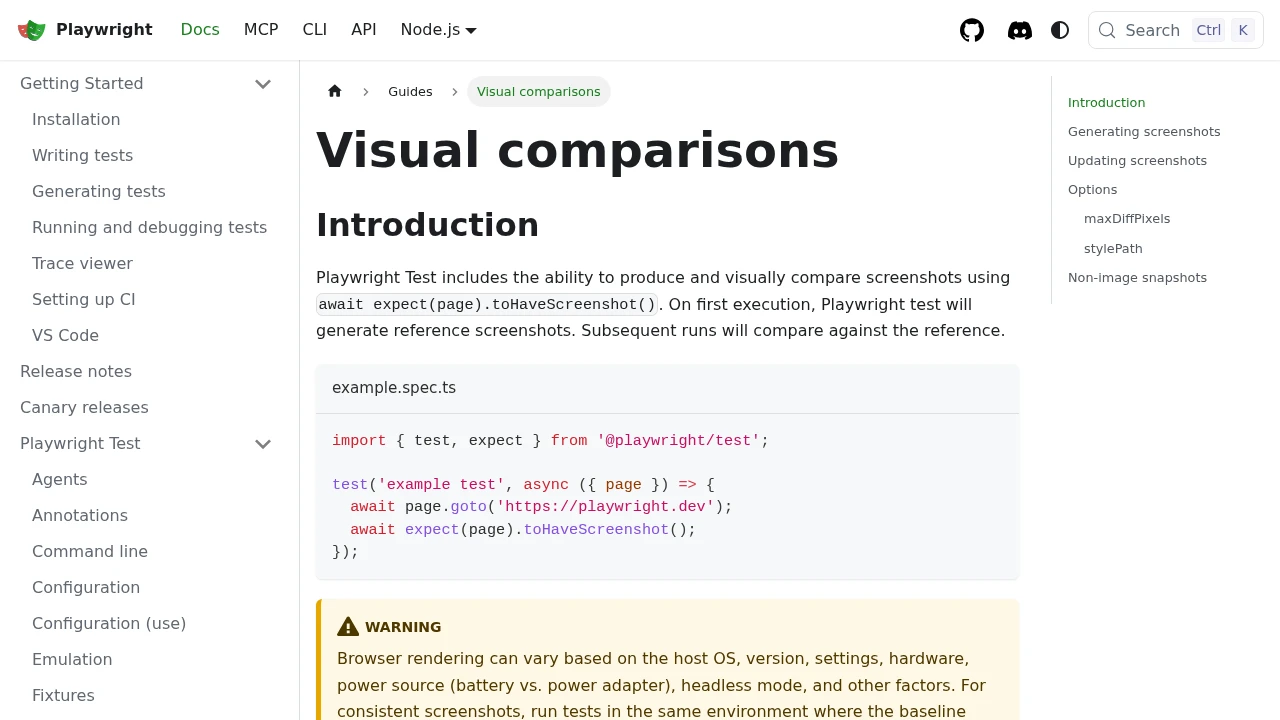Open the Emulation page

(72, 660)
